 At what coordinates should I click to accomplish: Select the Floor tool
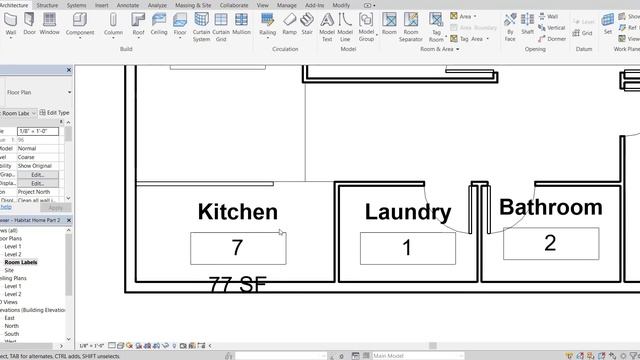(x=180, y=24)
